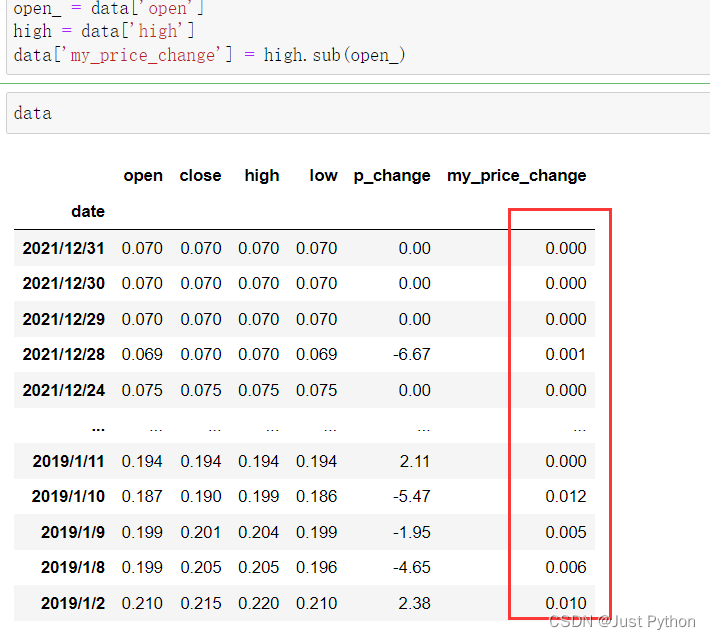Select the 'close' column header
The width and height of the screenshot is (710, 640).
point(200,175)
